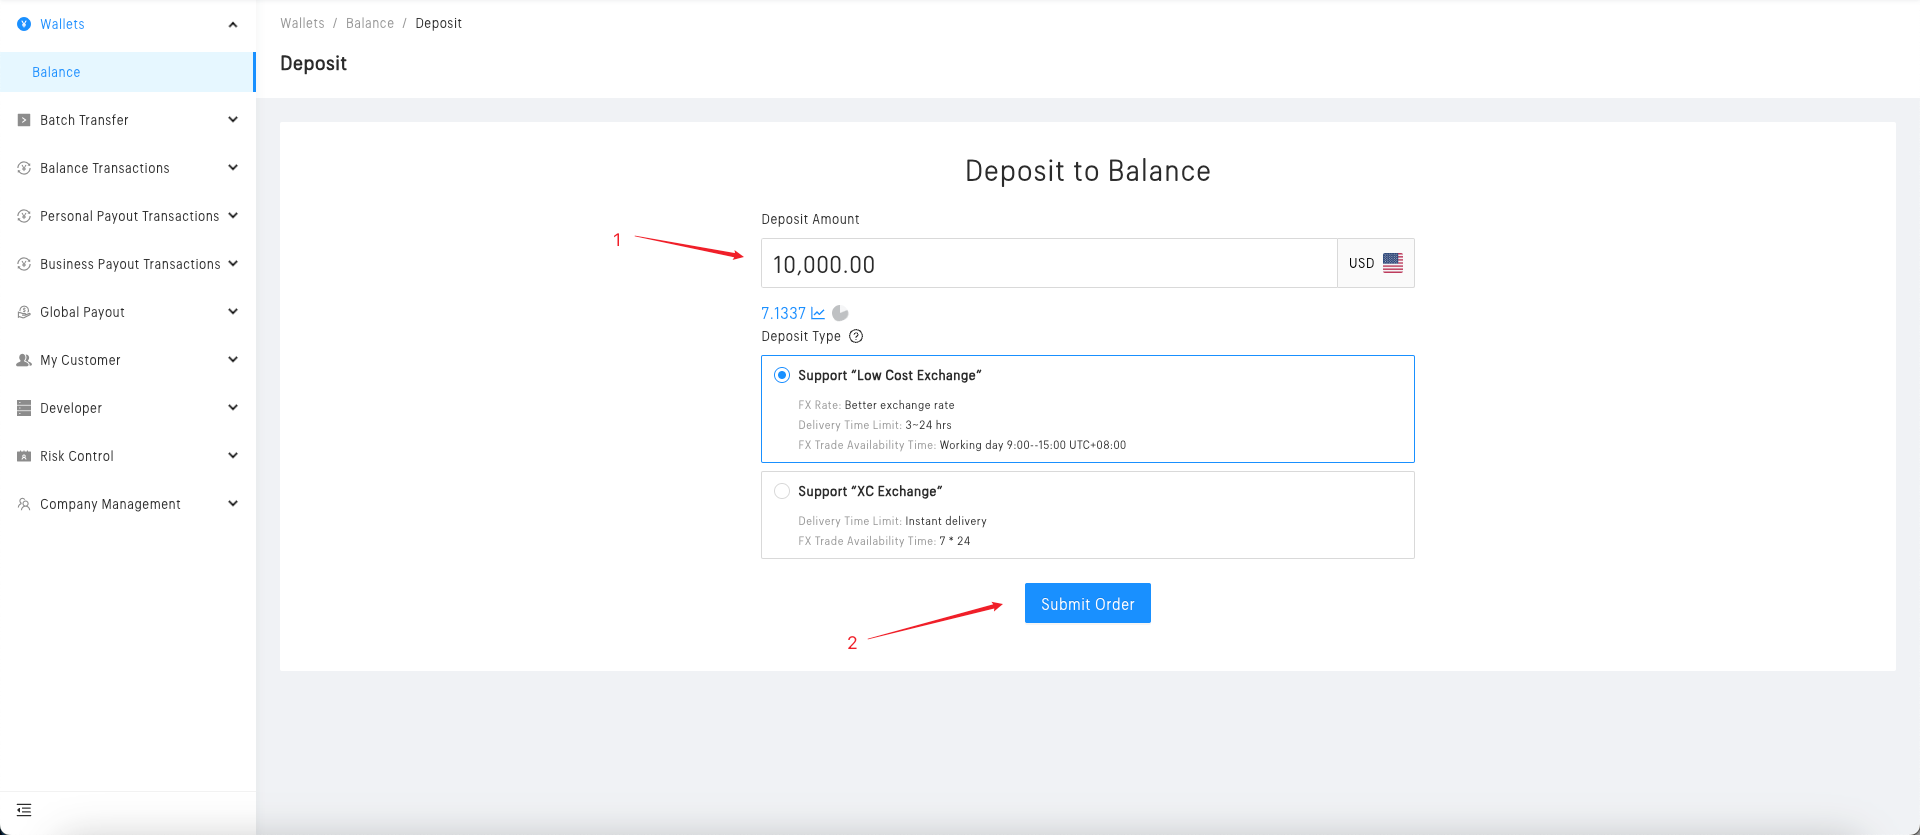This screenshot has height=835, width=1920.
Task: Select the "XC Exchange" radio option
Action: (x=782, y=491)
